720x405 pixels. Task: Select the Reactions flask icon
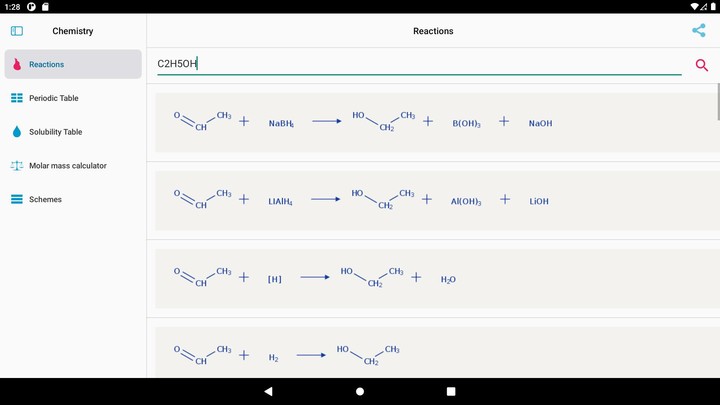coord(17,64)
